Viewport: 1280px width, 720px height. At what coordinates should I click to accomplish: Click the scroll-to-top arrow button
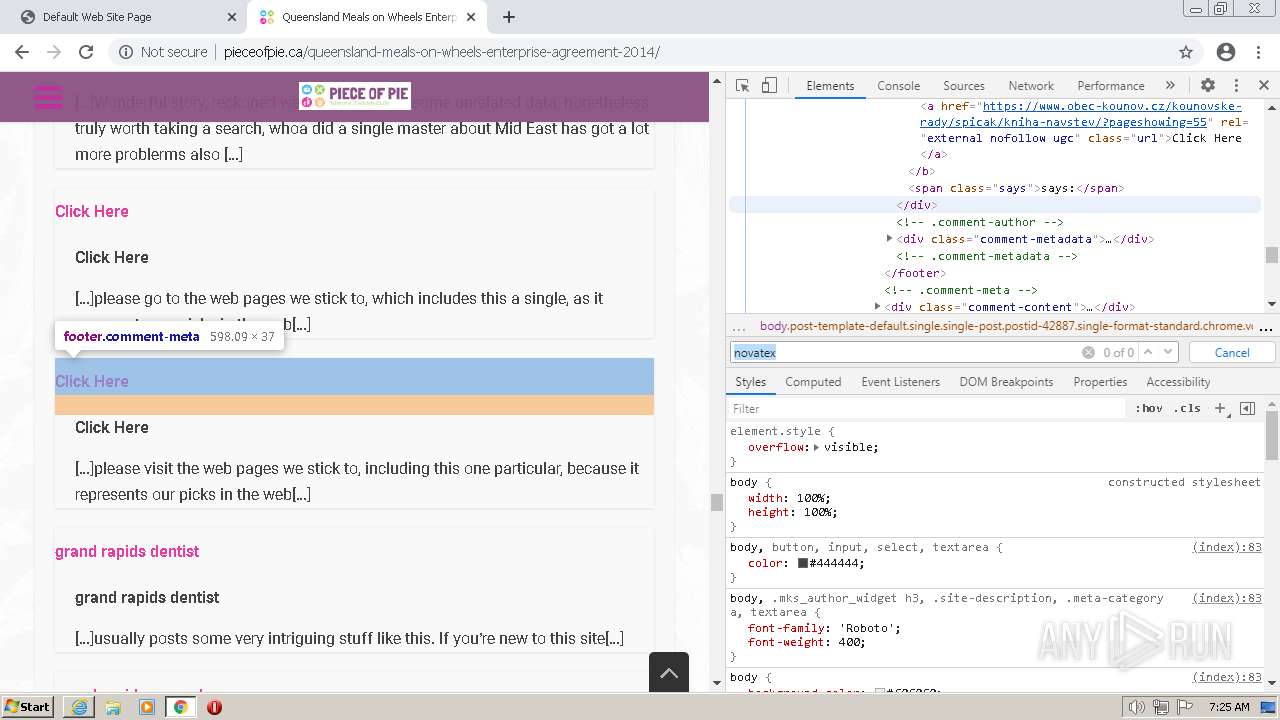coord(669,672)
